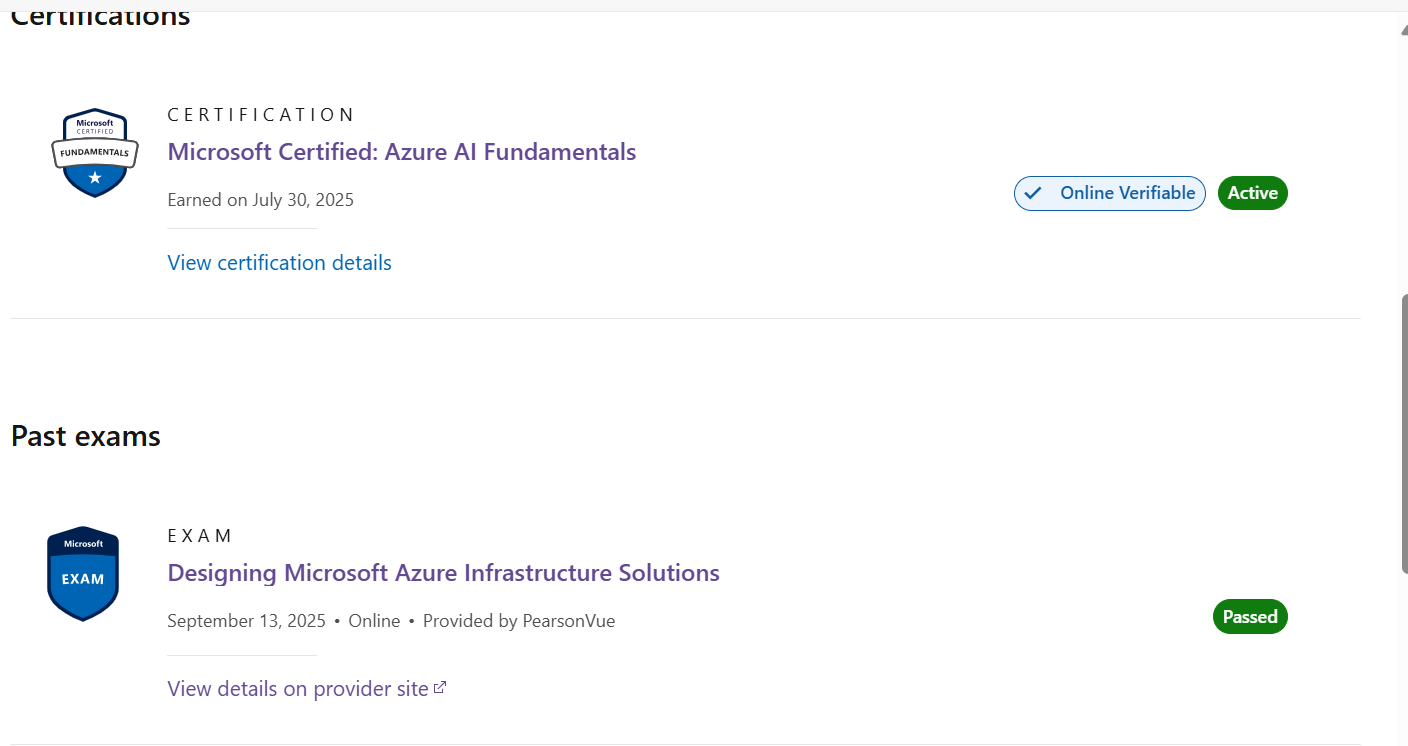Click View certification details
The image size is (1408, 746).
[279, 262]
